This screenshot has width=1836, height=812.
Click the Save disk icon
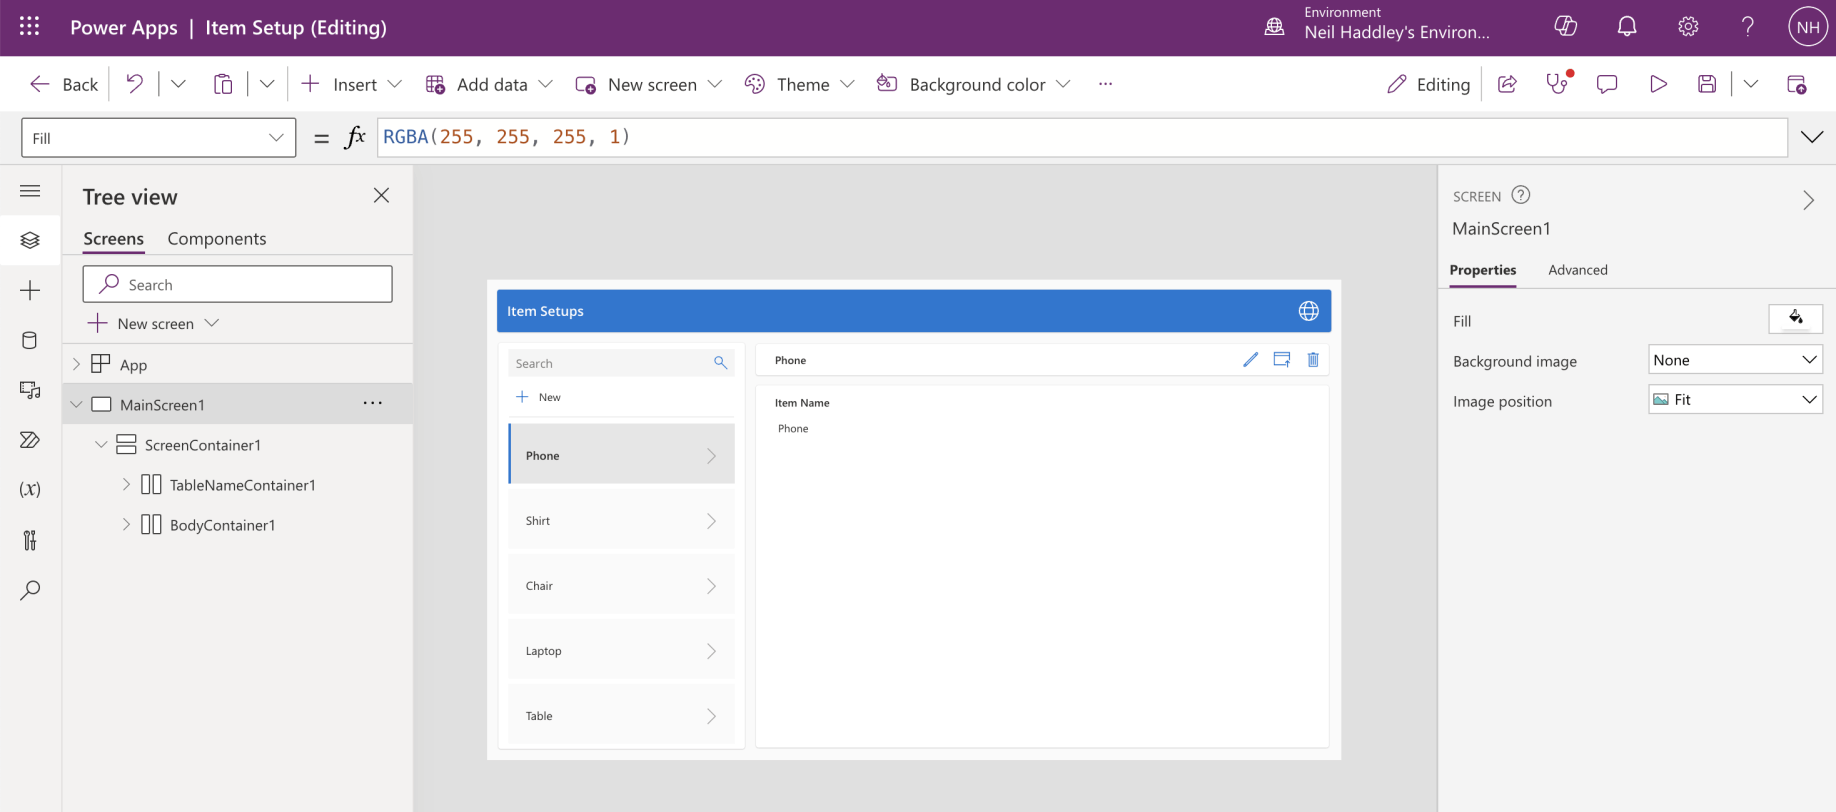pos(1707,84)
